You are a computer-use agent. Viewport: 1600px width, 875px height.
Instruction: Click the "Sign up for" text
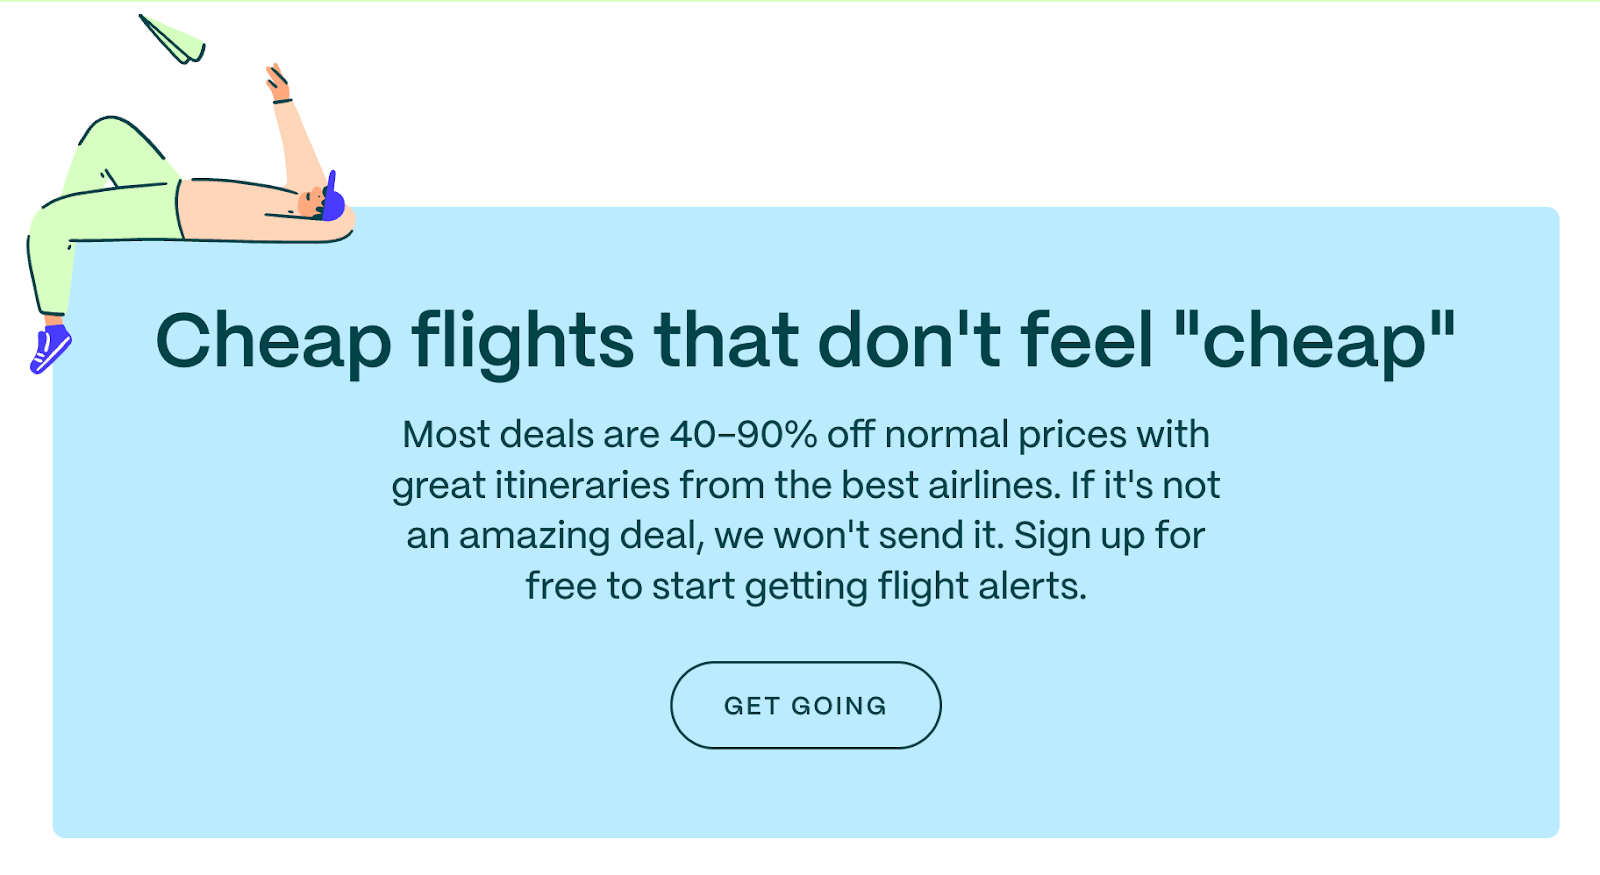tap(1109, 536)
